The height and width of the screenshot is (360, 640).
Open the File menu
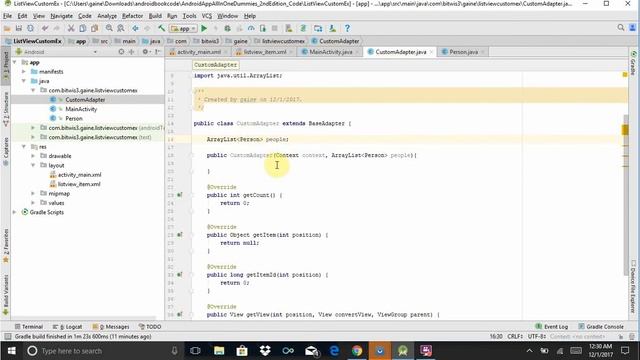coord(7,16)
